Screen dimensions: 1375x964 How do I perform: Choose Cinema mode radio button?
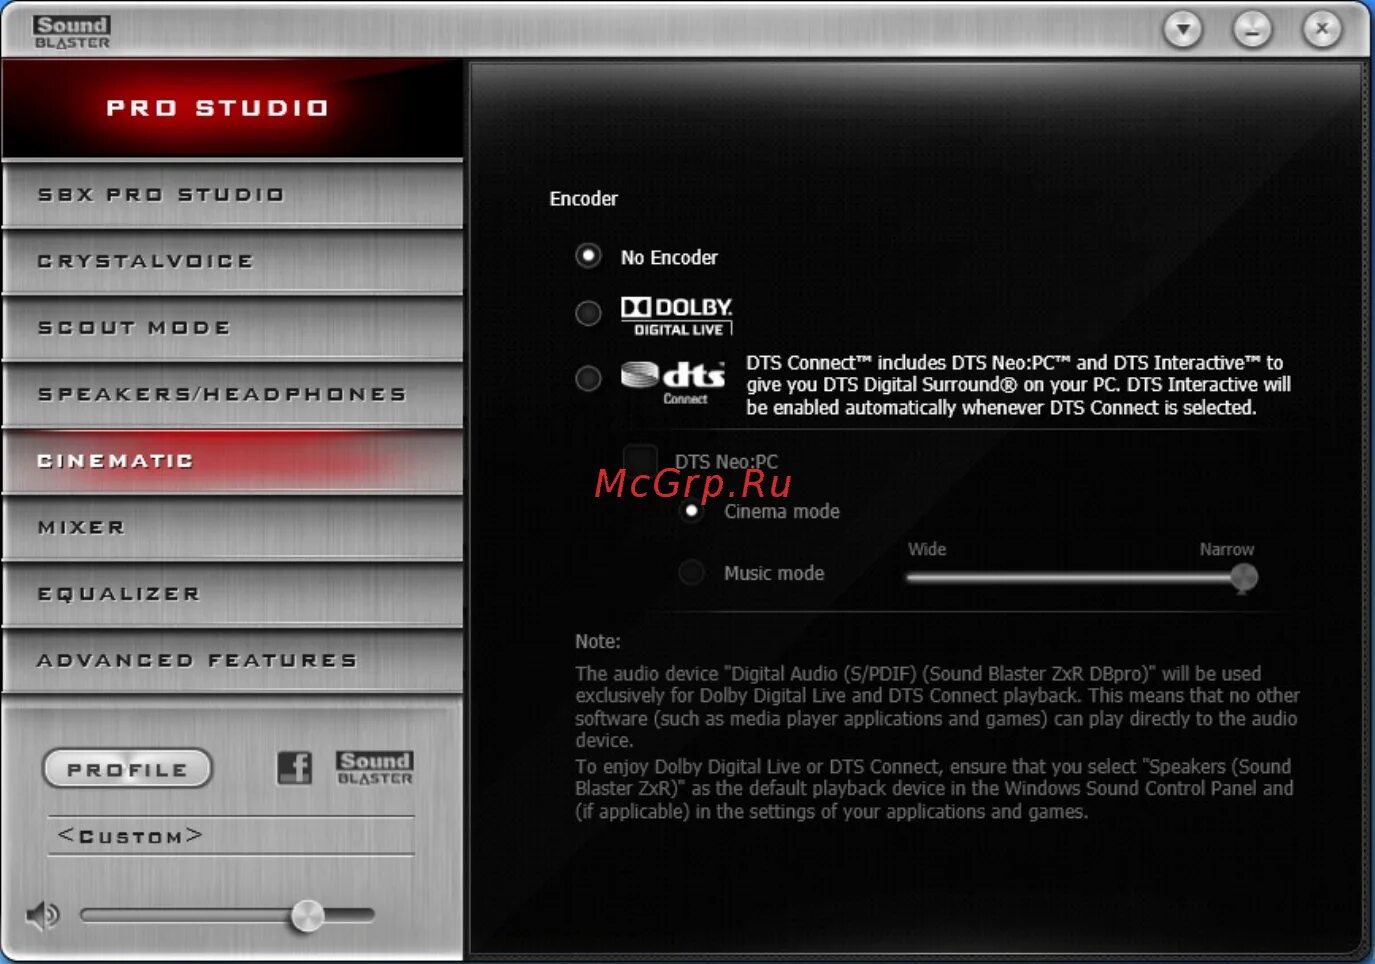point(691,511)
